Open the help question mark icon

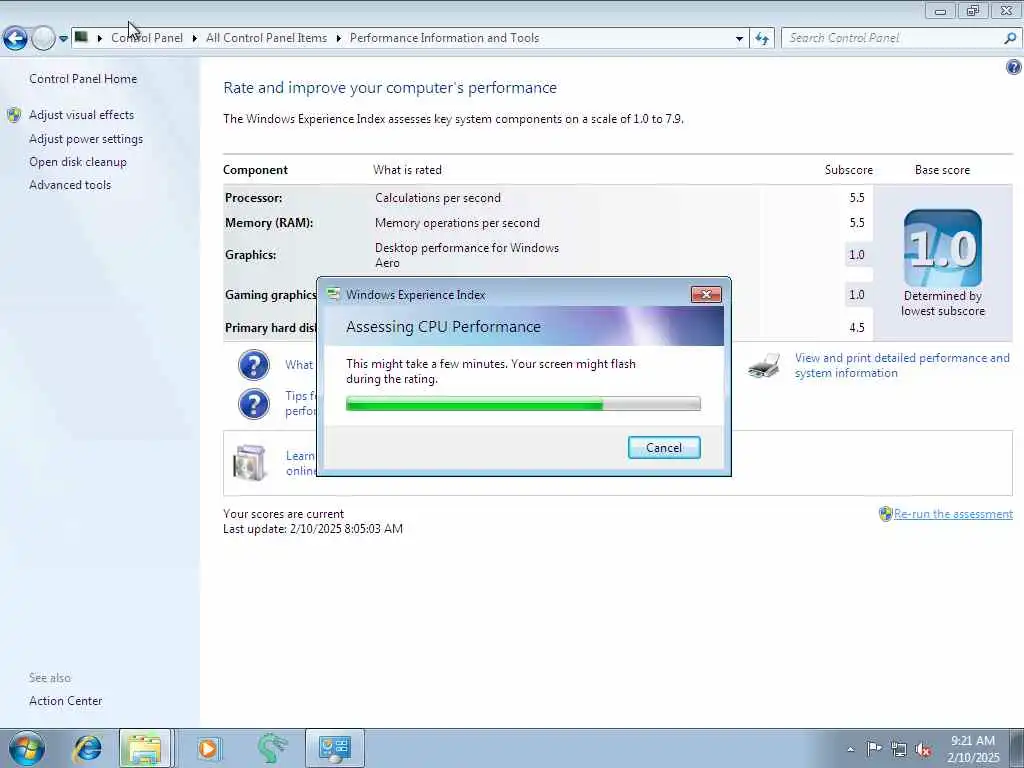click(1014, 67)
